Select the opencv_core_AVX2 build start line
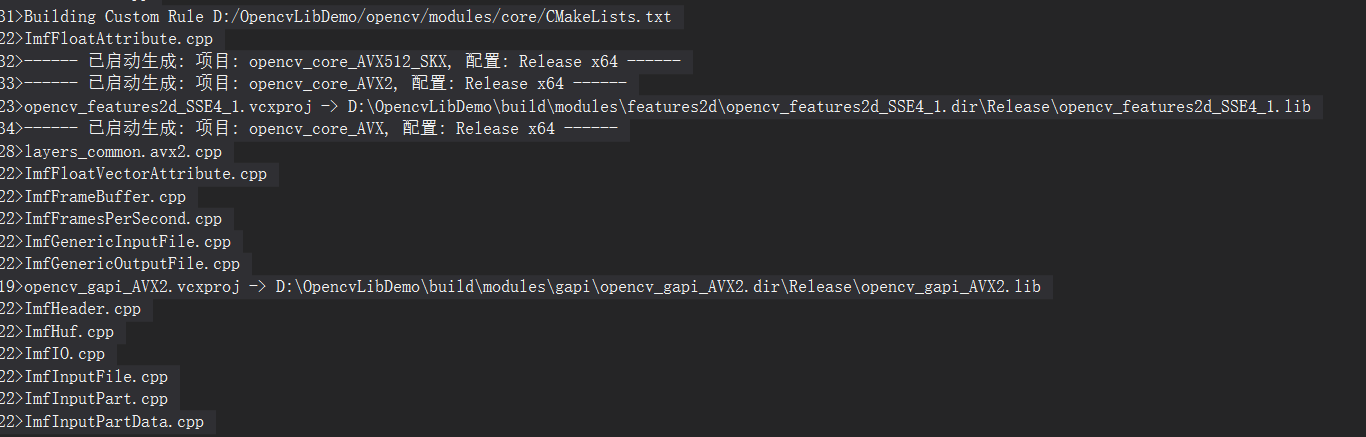 tap(315, 84)
